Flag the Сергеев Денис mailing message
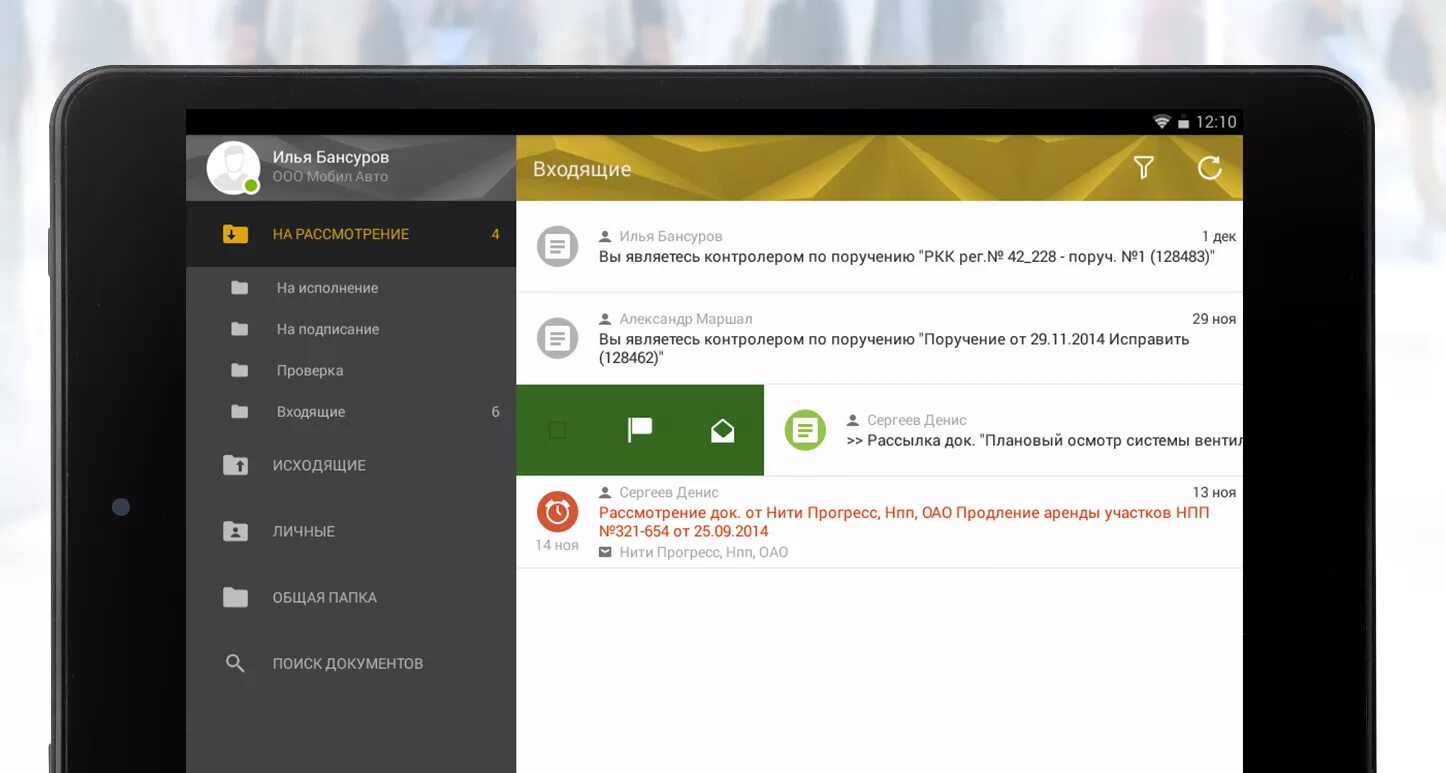 [640, 430]
